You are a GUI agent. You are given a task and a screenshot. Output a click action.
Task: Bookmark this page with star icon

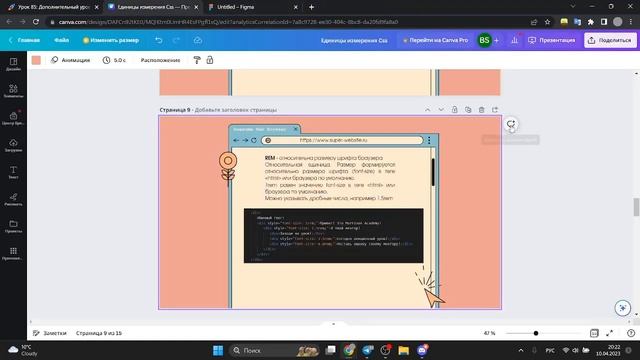[x=547, y=22]
